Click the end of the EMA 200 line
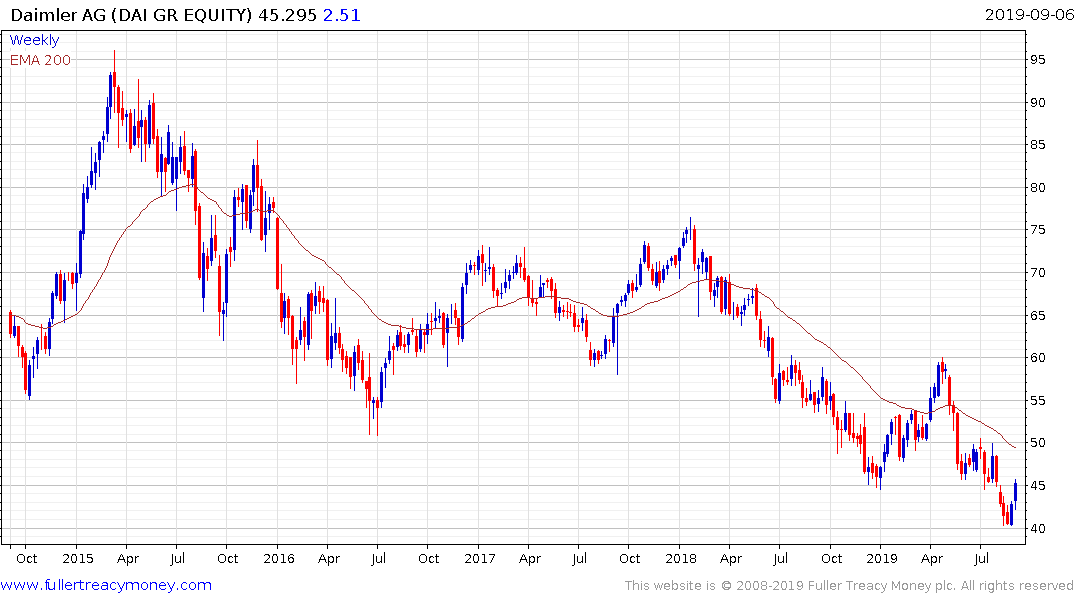 pos(1015,448)
